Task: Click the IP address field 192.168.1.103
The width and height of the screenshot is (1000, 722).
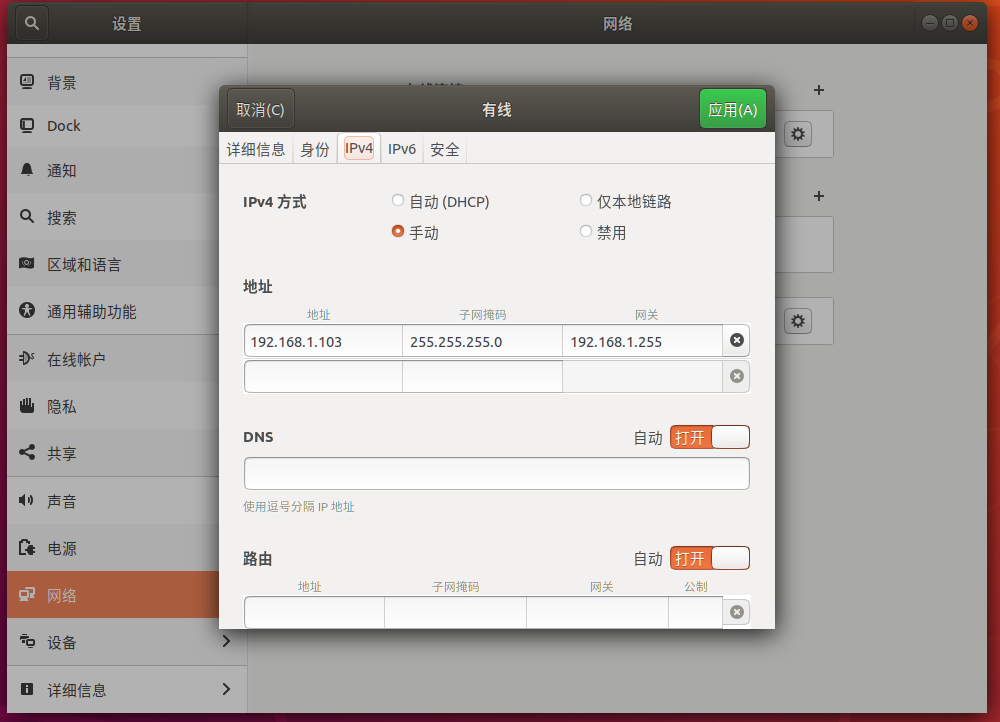Action: tap(323, 341)
